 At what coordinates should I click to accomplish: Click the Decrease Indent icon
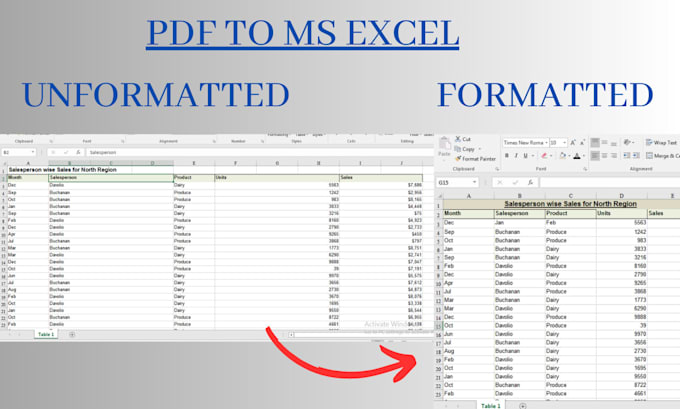pyautogui.click(x=627, y=155)
